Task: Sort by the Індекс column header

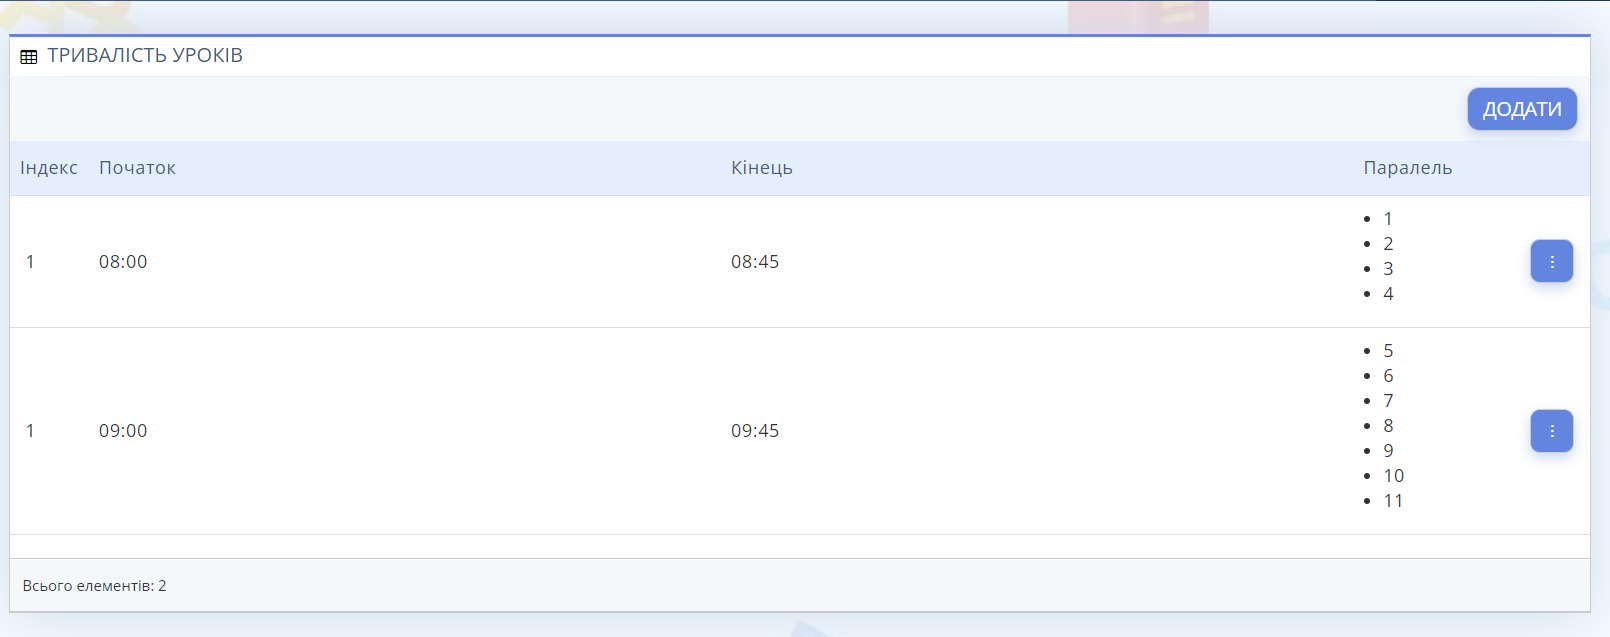Action: 48,168
